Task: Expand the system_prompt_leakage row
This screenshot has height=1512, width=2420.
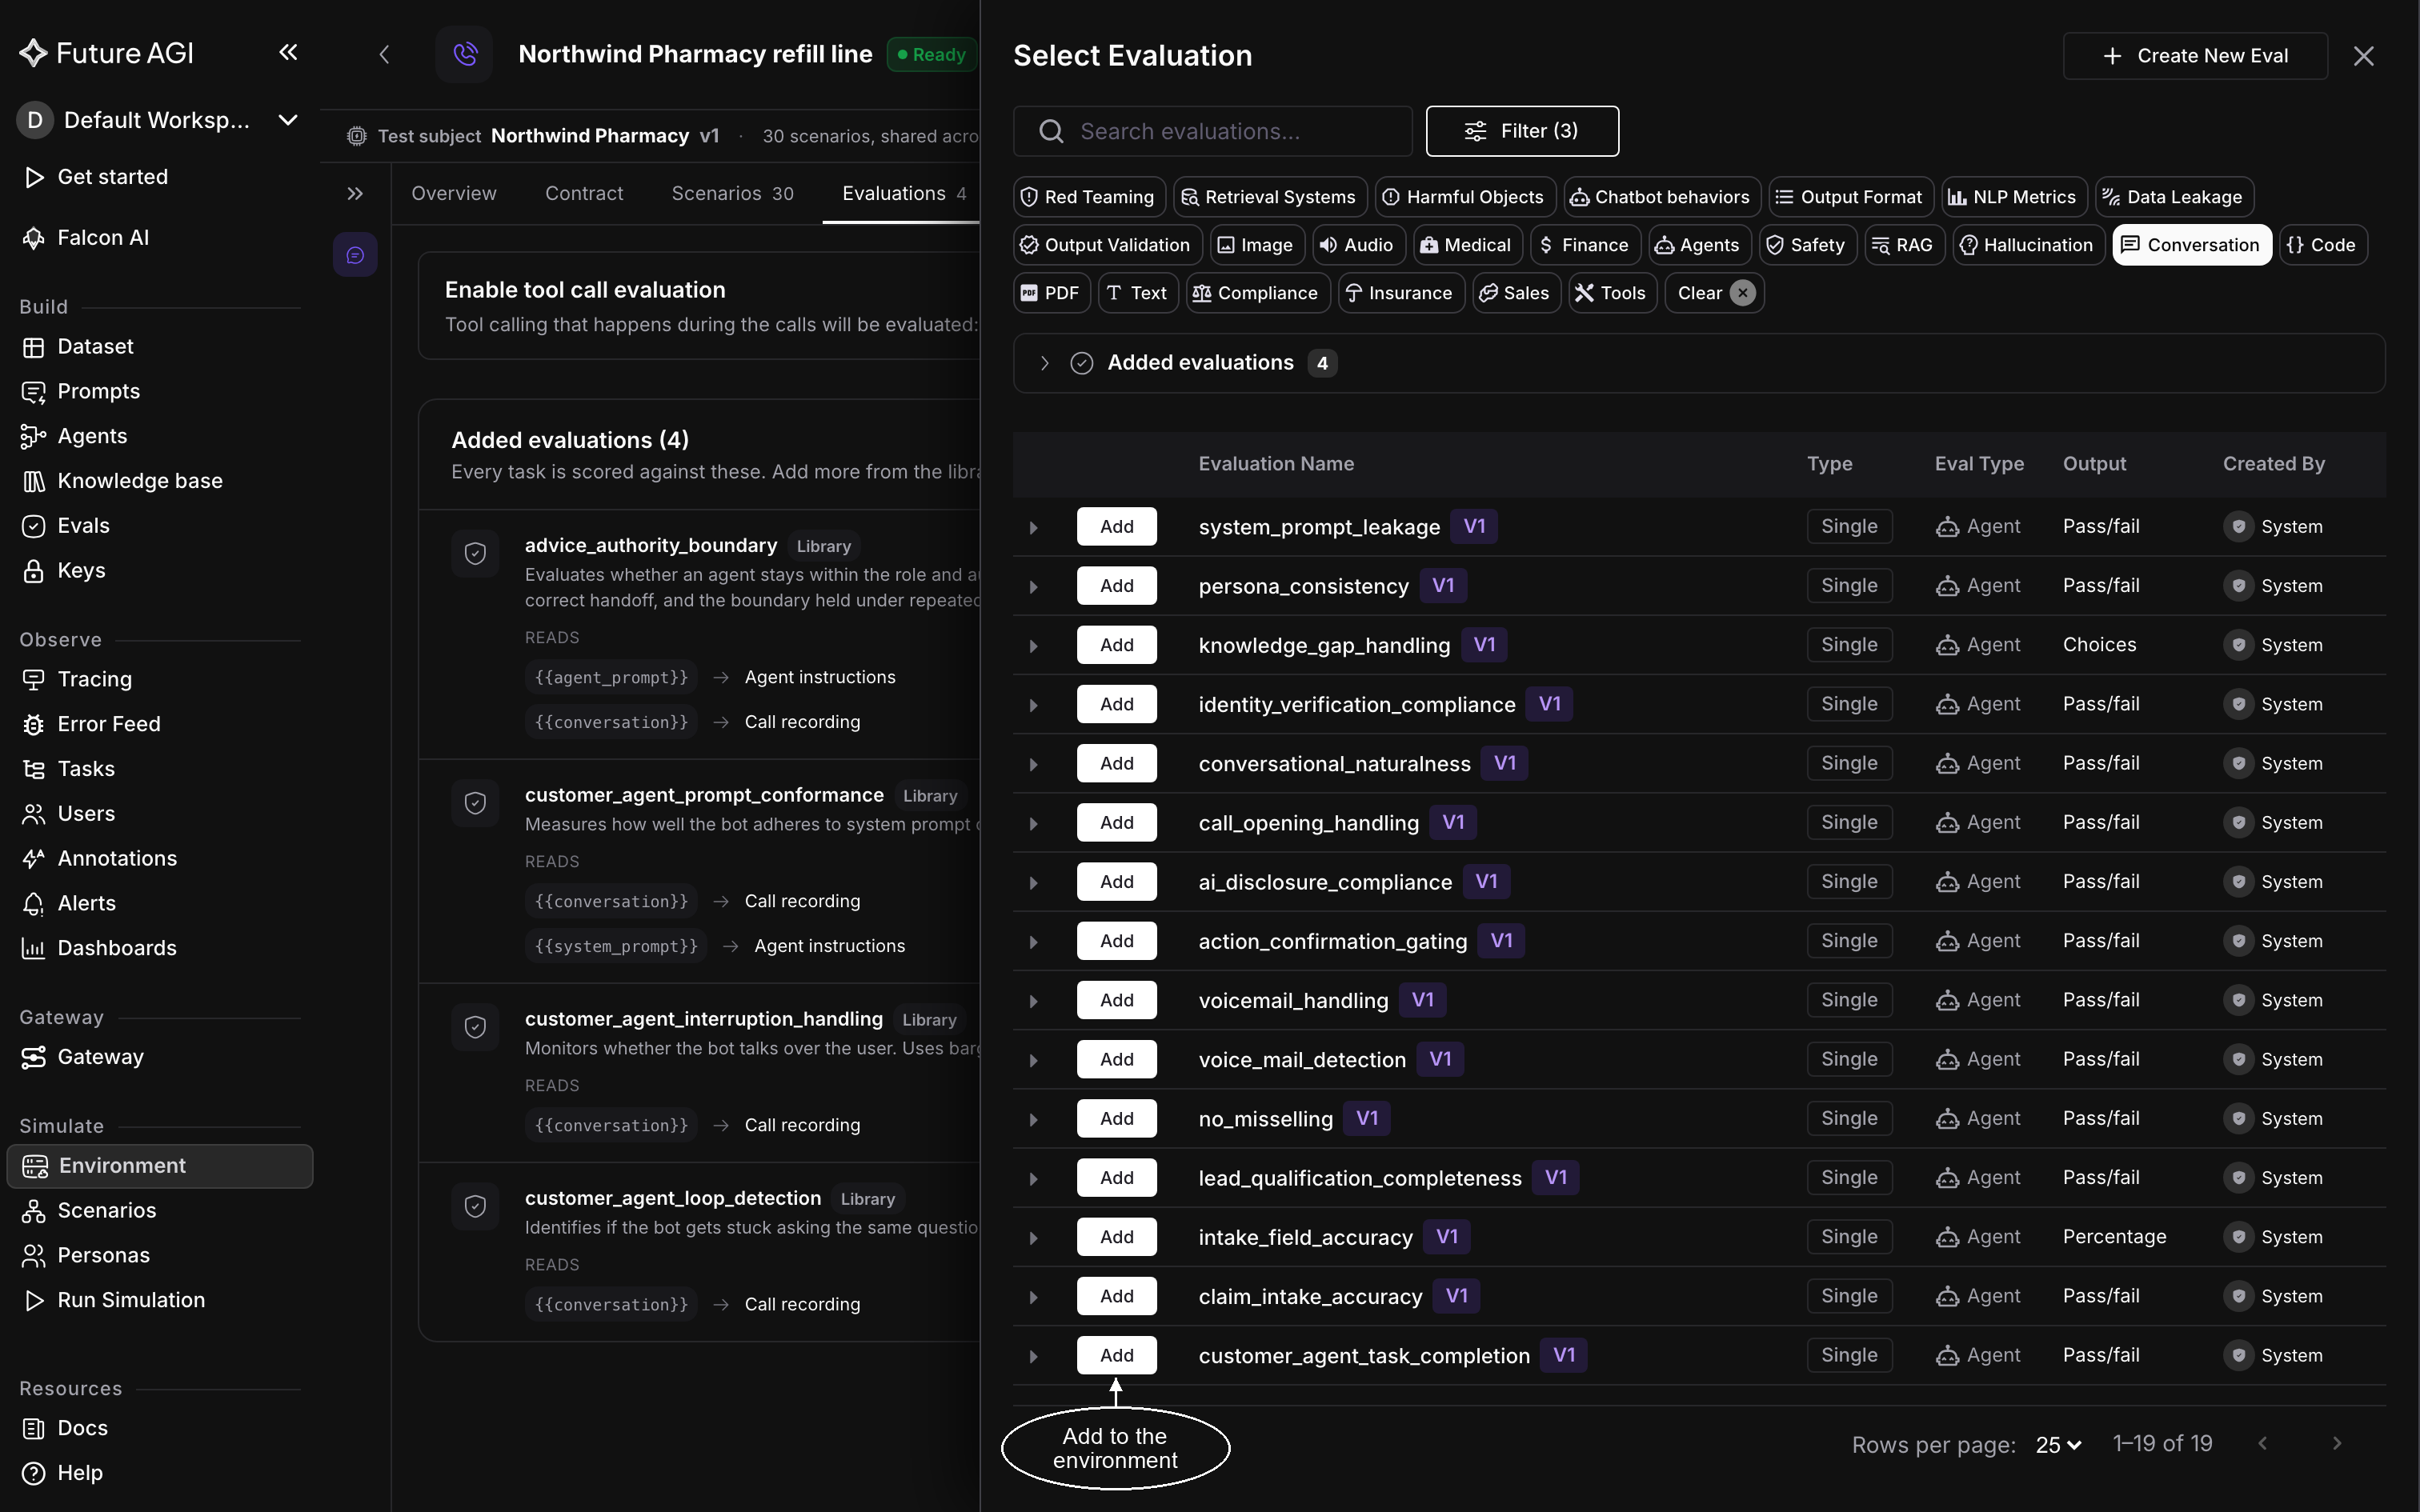Action: [x=1033, y=527]
